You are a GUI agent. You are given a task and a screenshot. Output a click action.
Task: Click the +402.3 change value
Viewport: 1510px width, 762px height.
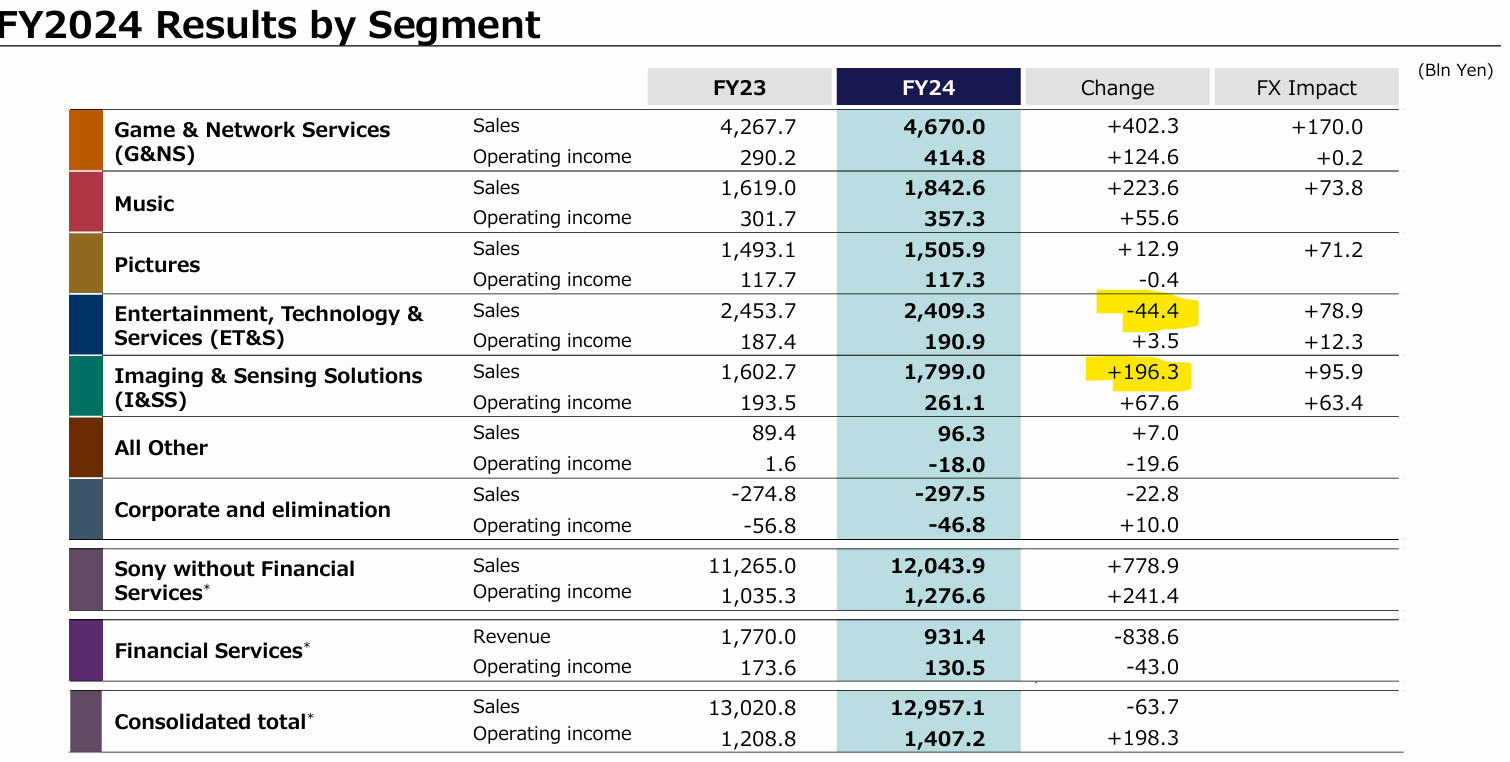point(1143,127)
